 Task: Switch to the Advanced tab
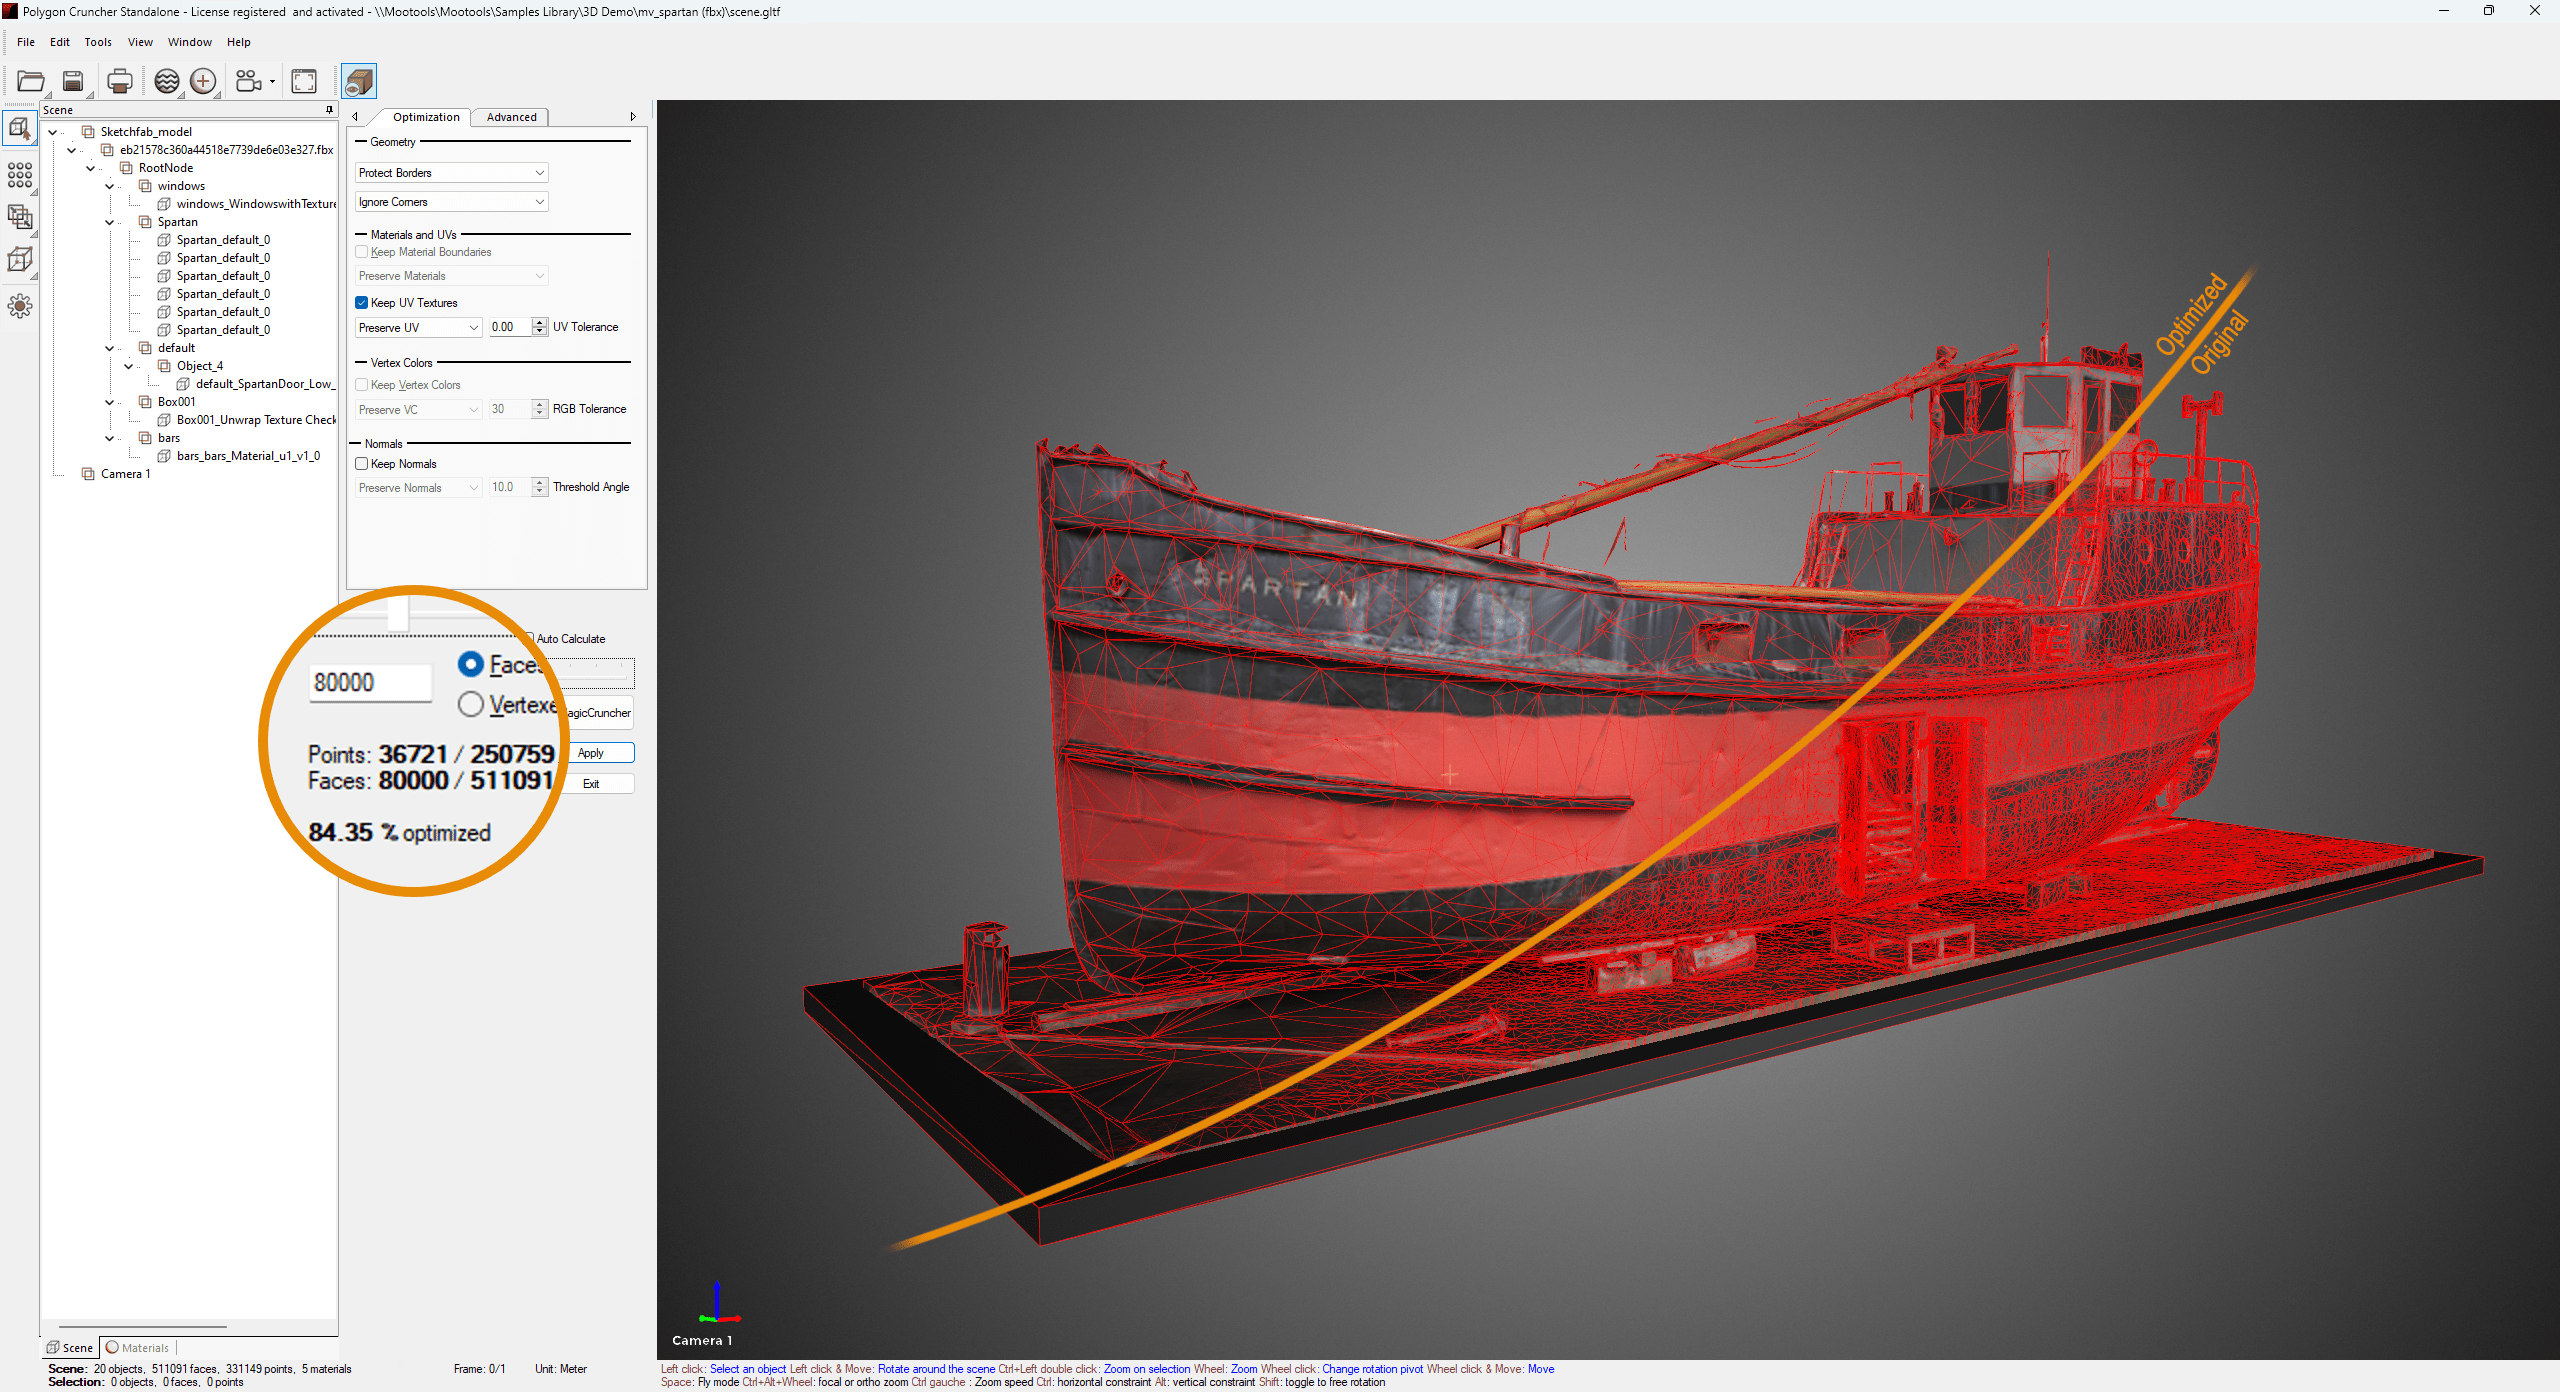click(x=511, y=117)
